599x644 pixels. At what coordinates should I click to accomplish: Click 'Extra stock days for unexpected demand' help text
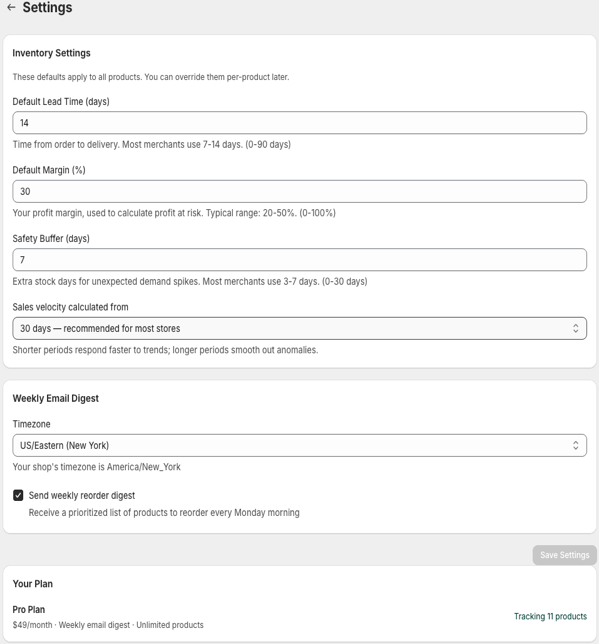click(x=190, y=281)
